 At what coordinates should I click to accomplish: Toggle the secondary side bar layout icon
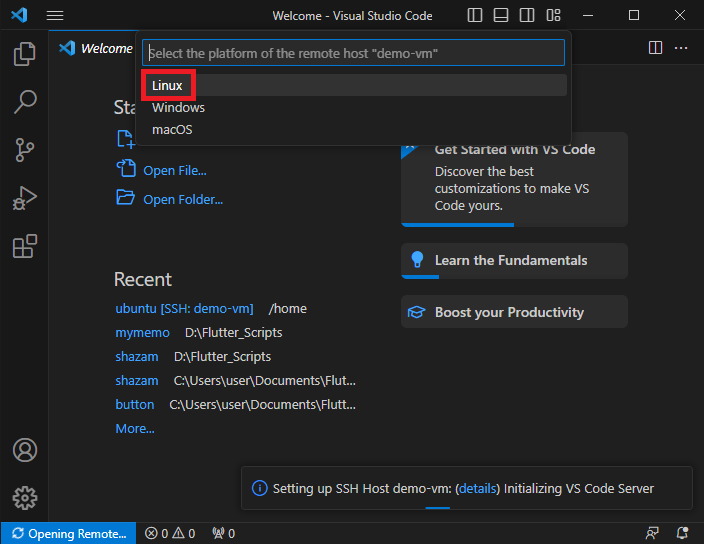click(527, 15)
